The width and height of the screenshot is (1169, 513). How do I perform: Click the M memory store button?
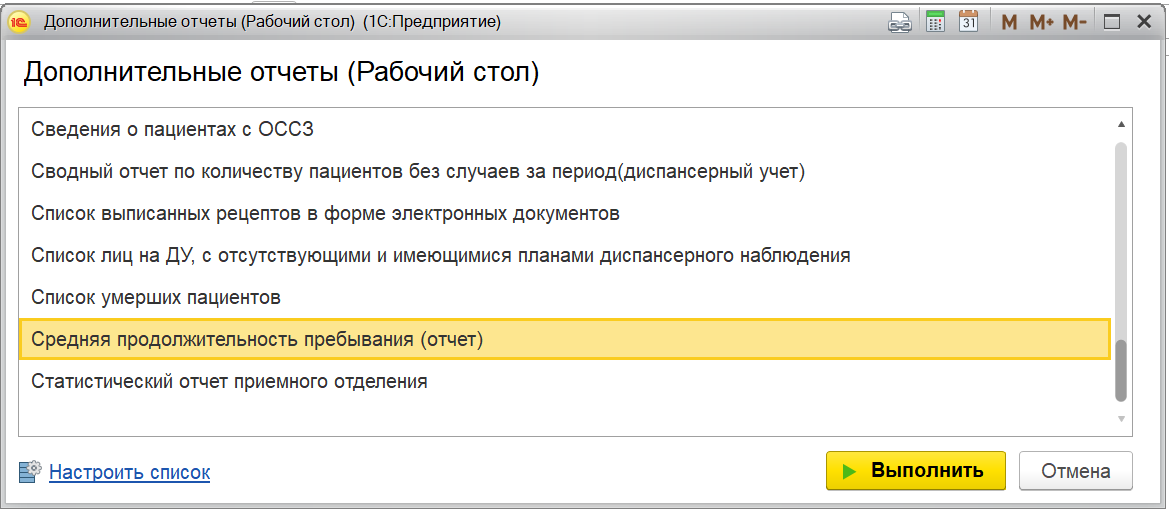point(1009,22)
